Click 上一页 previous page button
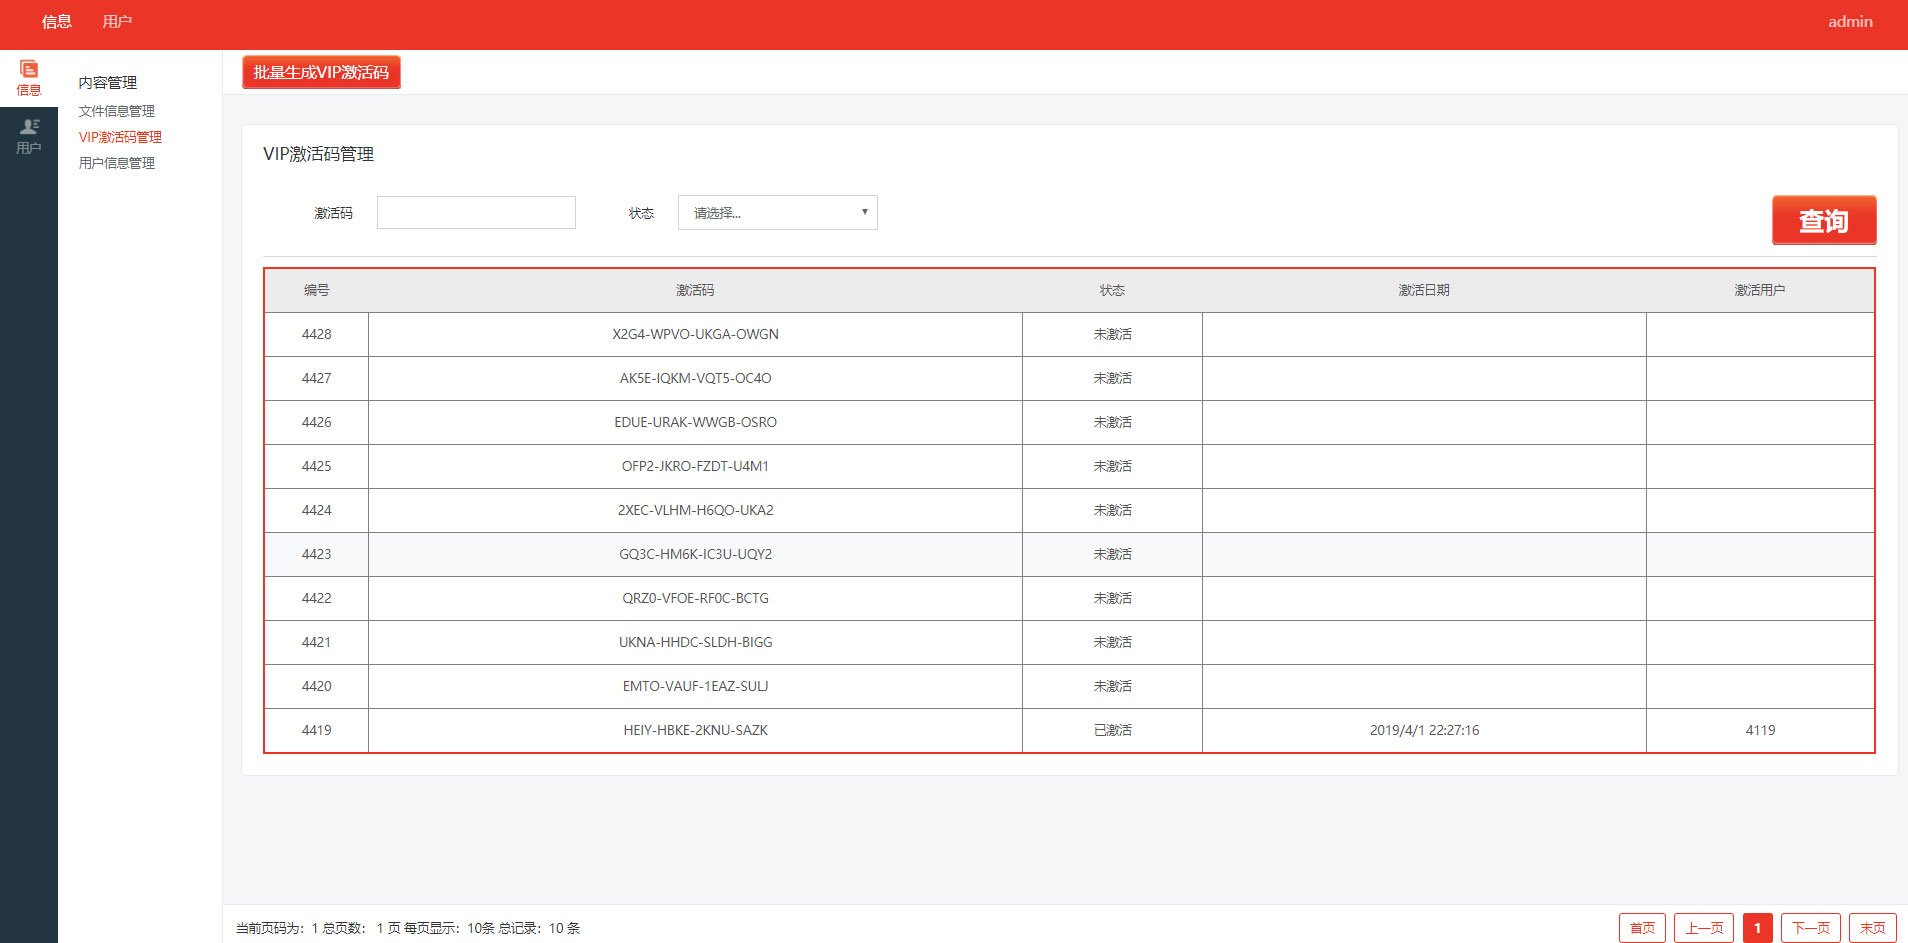 1704,928
